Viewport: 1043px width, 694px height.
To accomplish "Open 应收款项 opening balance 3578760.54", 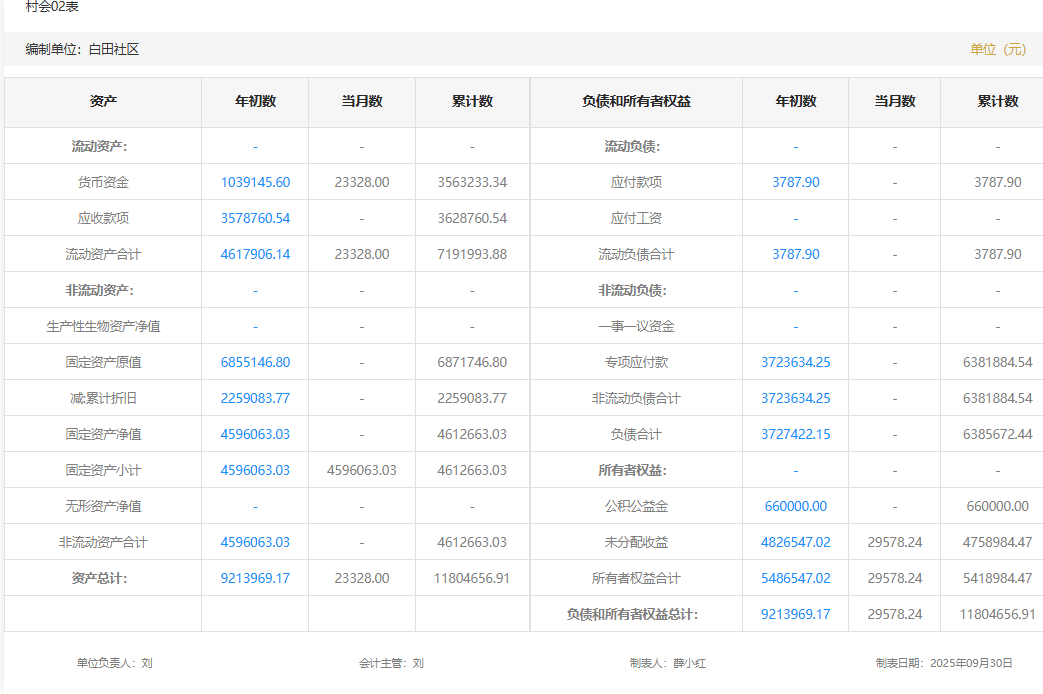I will [255, 218].
